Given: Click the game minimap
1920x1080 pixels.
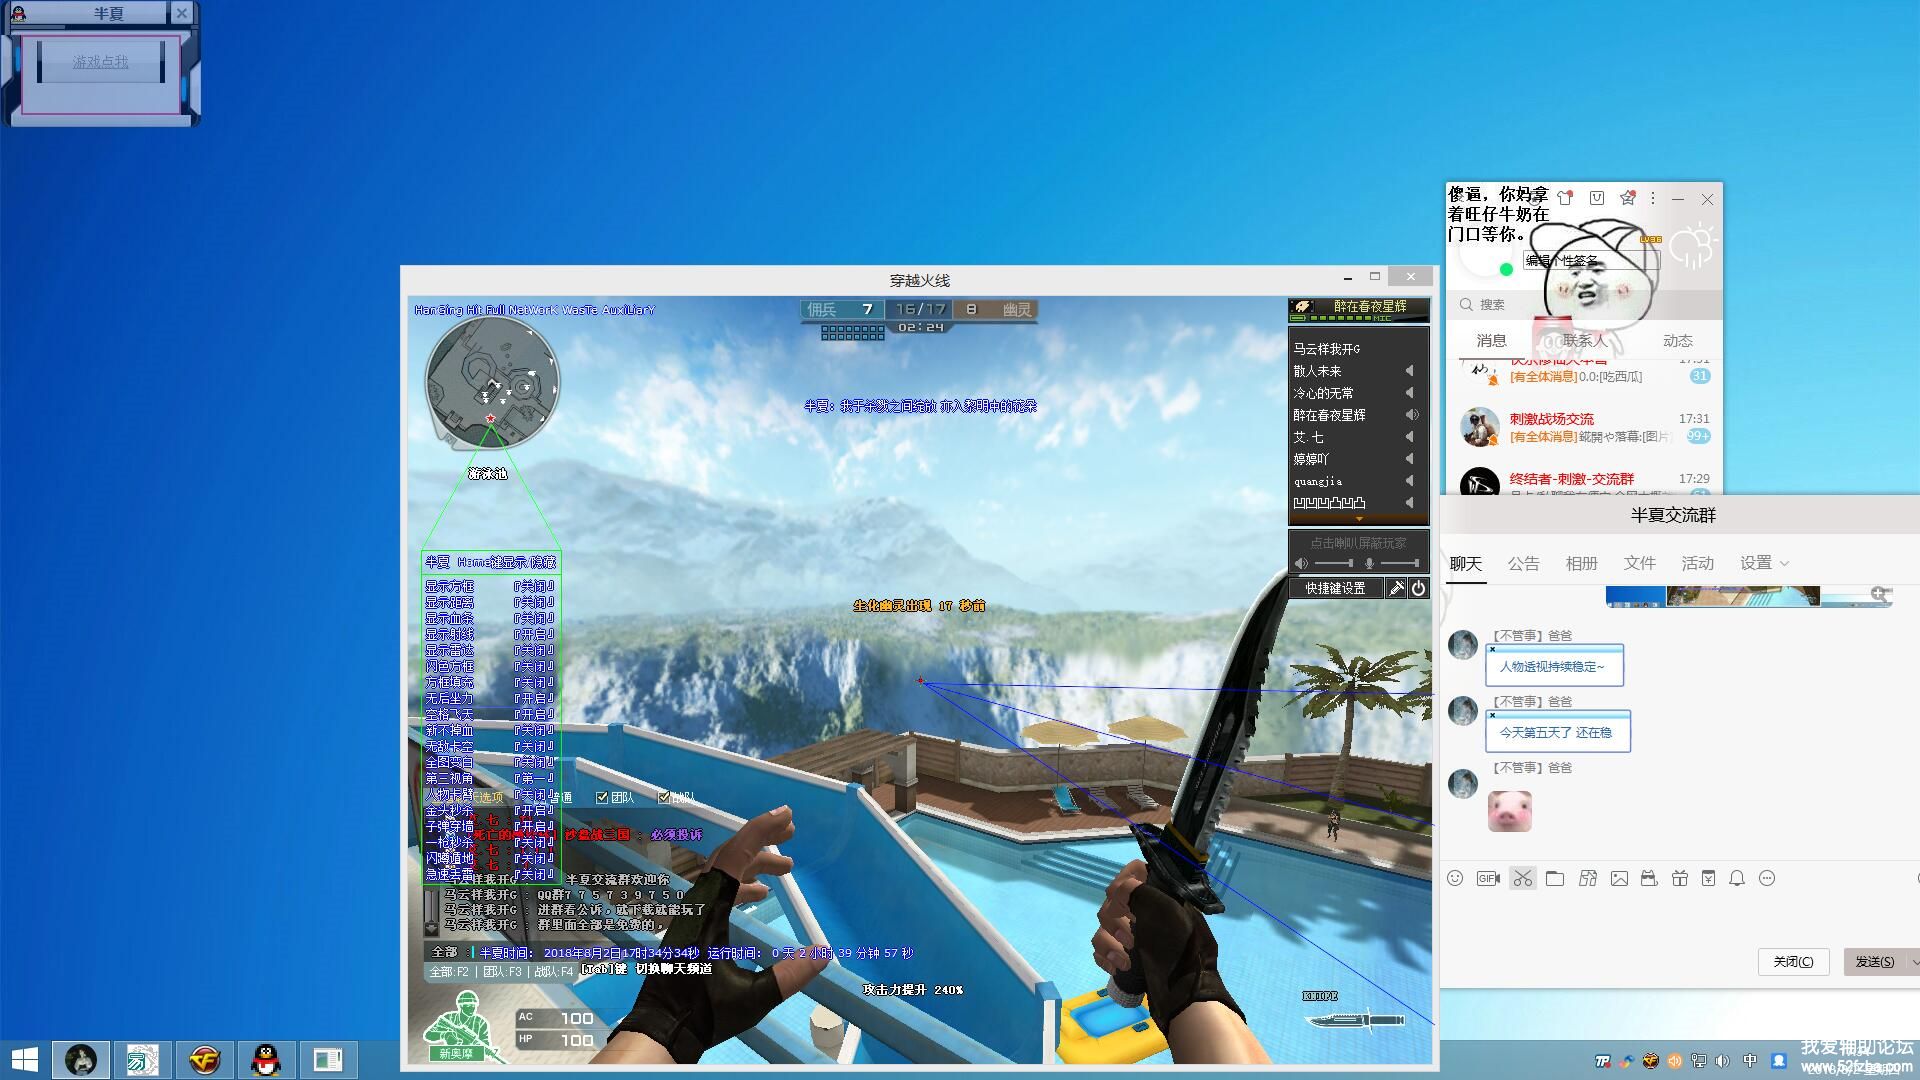Looking at the screenshot, I should coord(492,384).
